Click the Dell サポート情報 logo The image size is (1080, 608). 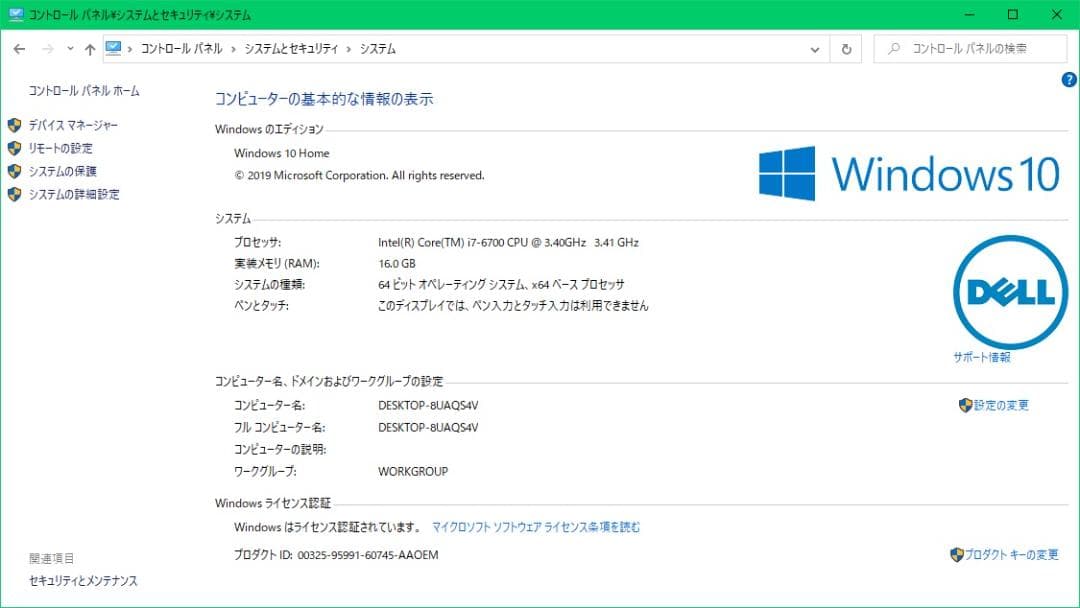(1009, 290)
